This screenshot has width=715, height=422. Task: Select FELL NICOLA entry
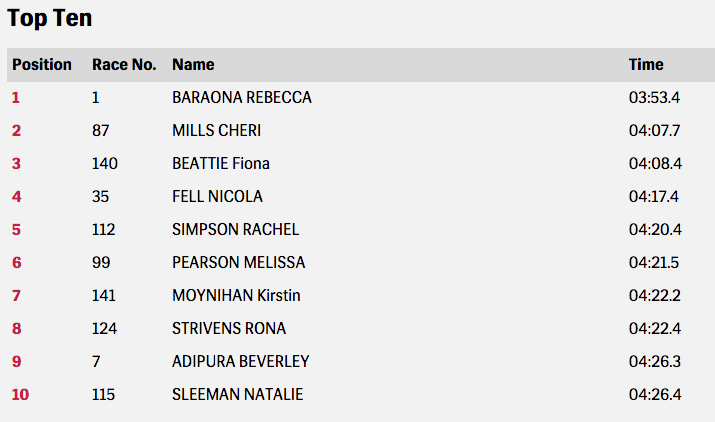217,197
